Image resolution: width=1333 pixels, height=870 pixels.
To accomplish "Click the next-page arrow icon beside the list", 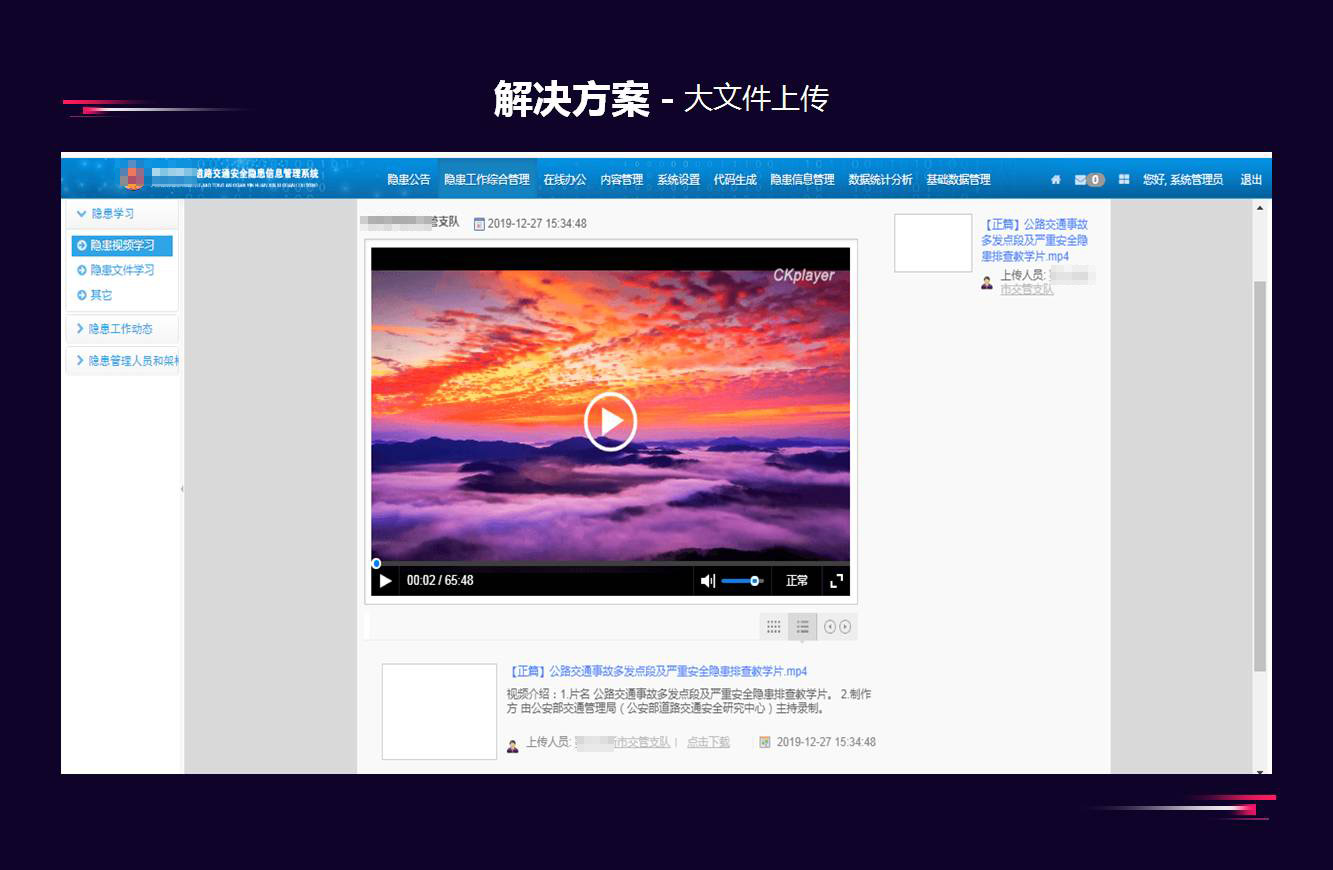I will click(845, 626).
